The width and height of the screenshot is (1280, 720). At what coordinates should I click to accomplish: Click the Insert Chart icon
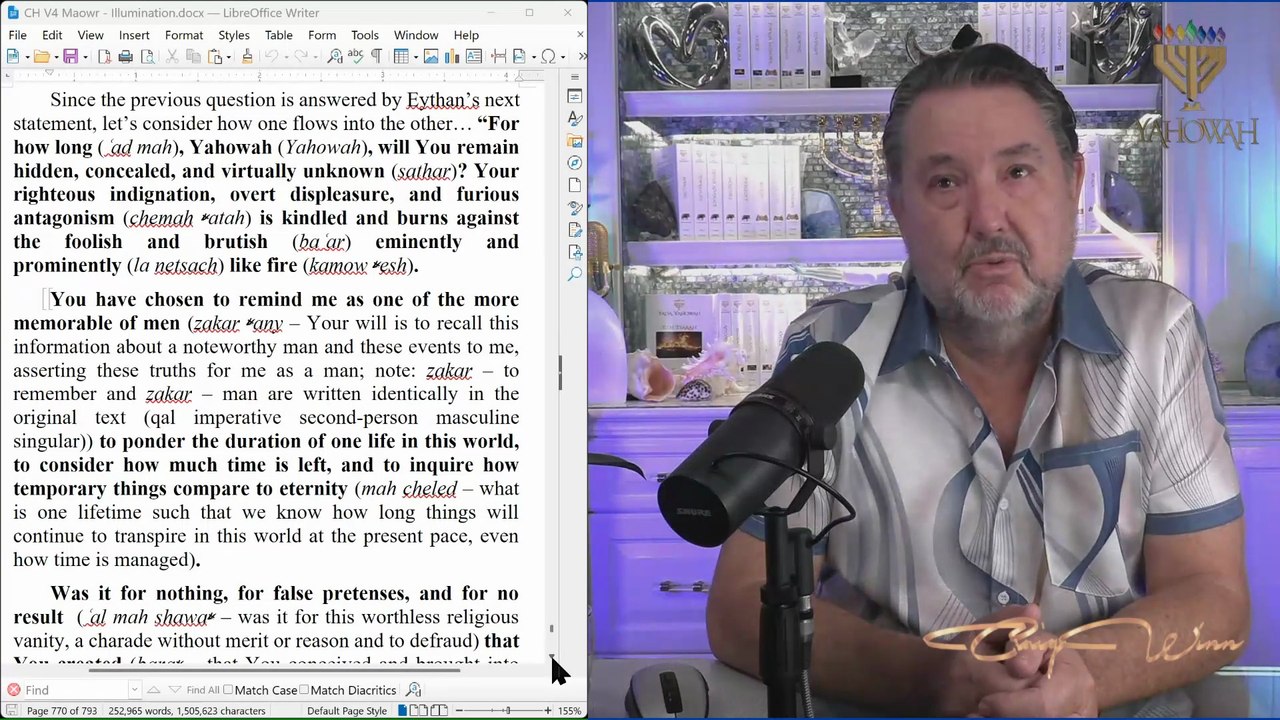tap(452, 56)
